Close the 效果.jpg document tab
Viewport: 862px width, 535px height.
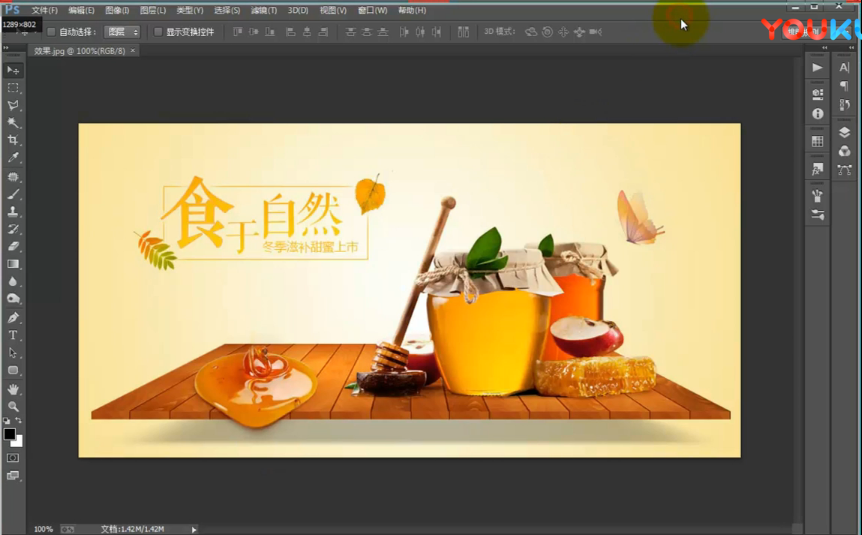(132, 51)
